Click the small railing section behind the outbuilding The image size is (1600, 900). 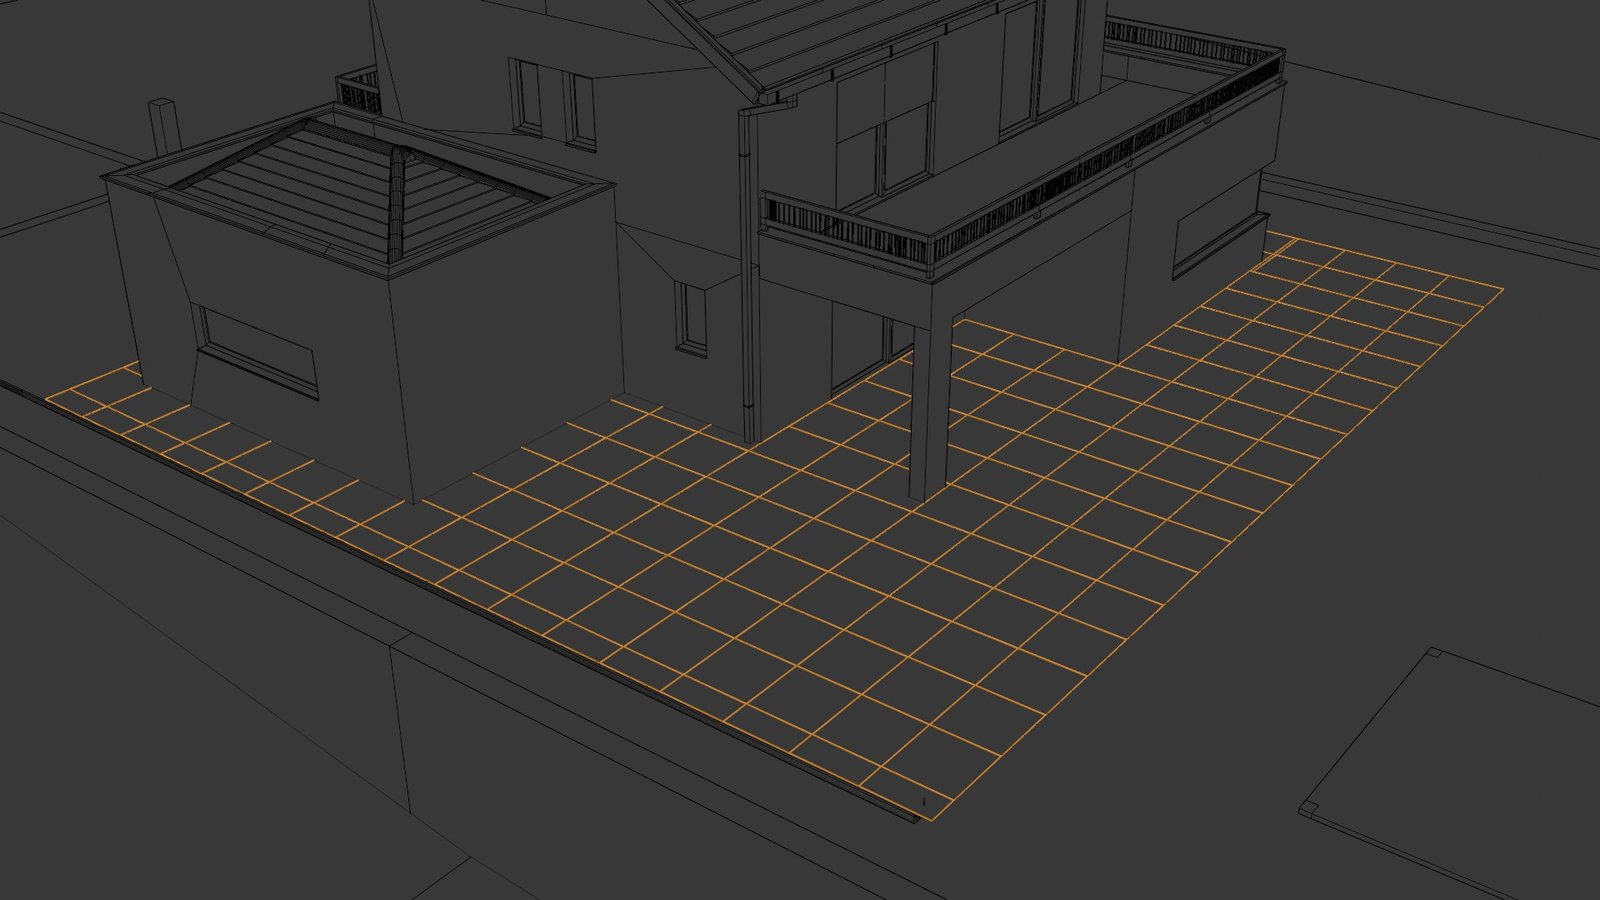(359, 91)
